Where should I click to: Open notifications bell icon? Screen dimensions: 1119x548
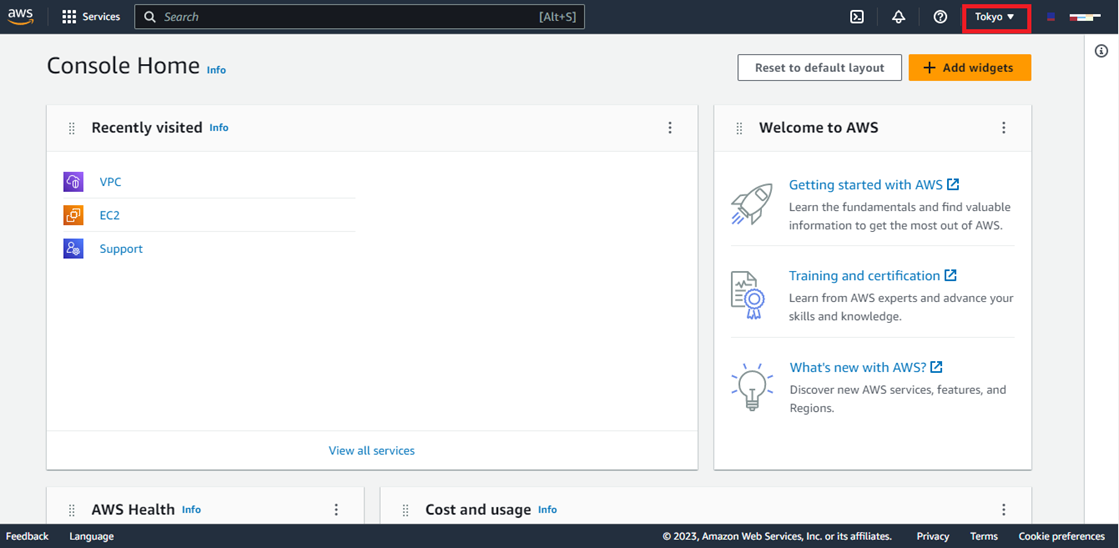898,17
